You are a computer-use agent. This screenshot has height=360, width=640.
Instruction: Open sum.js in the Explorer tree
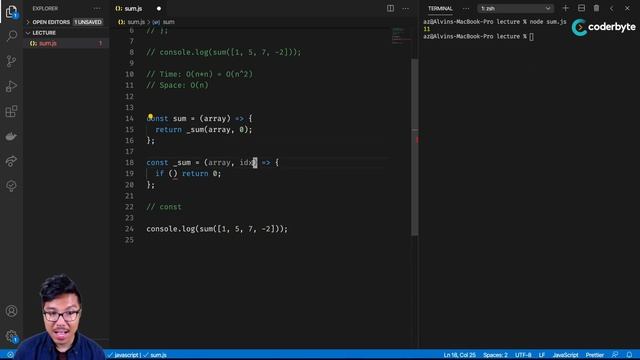(x=65, y=43)
